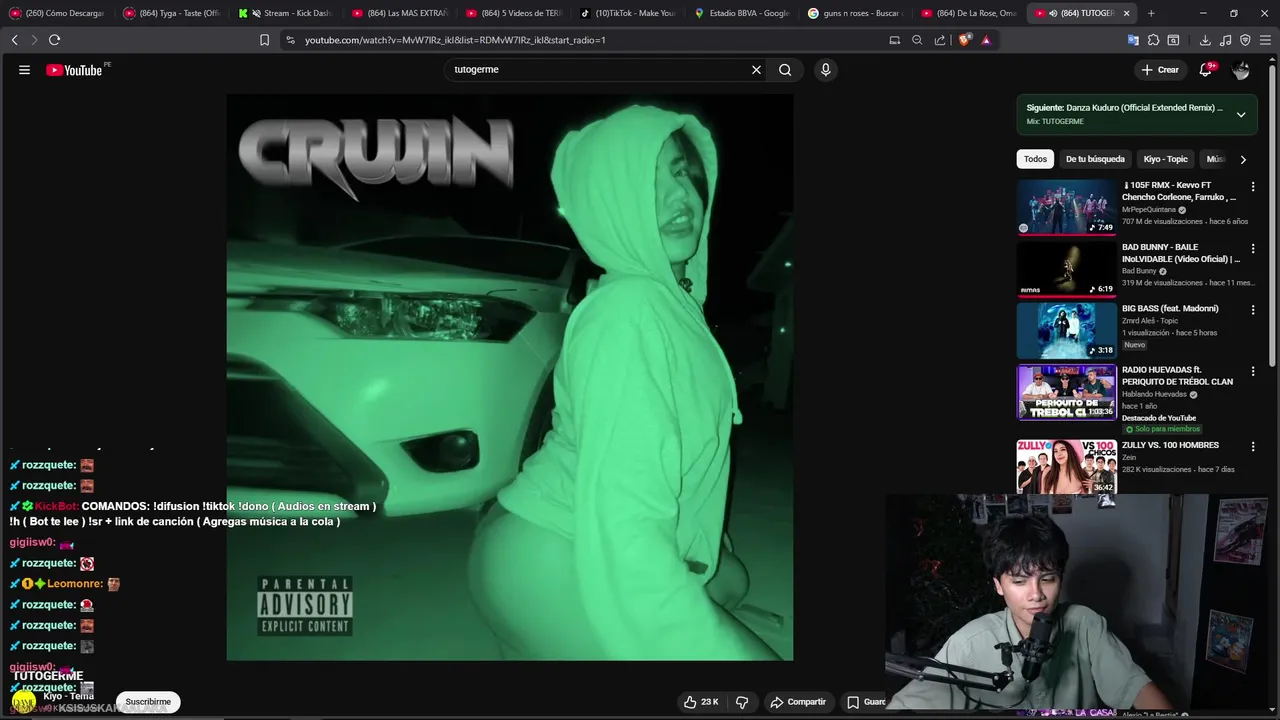1280x720 pixels.
Task: Switch to the Las MAS EXTRAÑAS tab
Action: (399, 13)
